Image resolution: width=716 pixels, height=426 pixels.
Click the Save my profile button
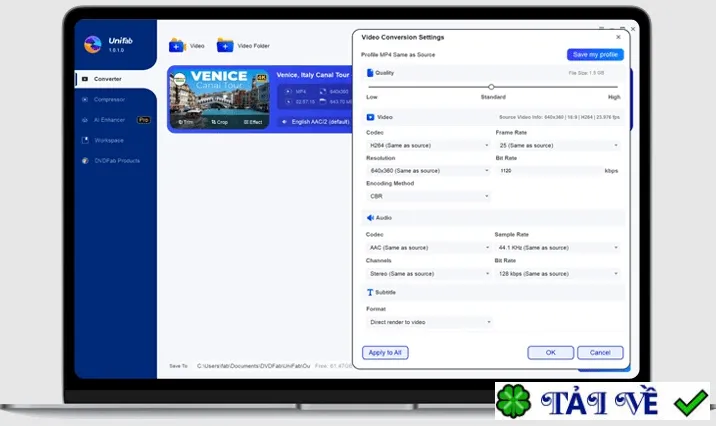click(595, 54)
